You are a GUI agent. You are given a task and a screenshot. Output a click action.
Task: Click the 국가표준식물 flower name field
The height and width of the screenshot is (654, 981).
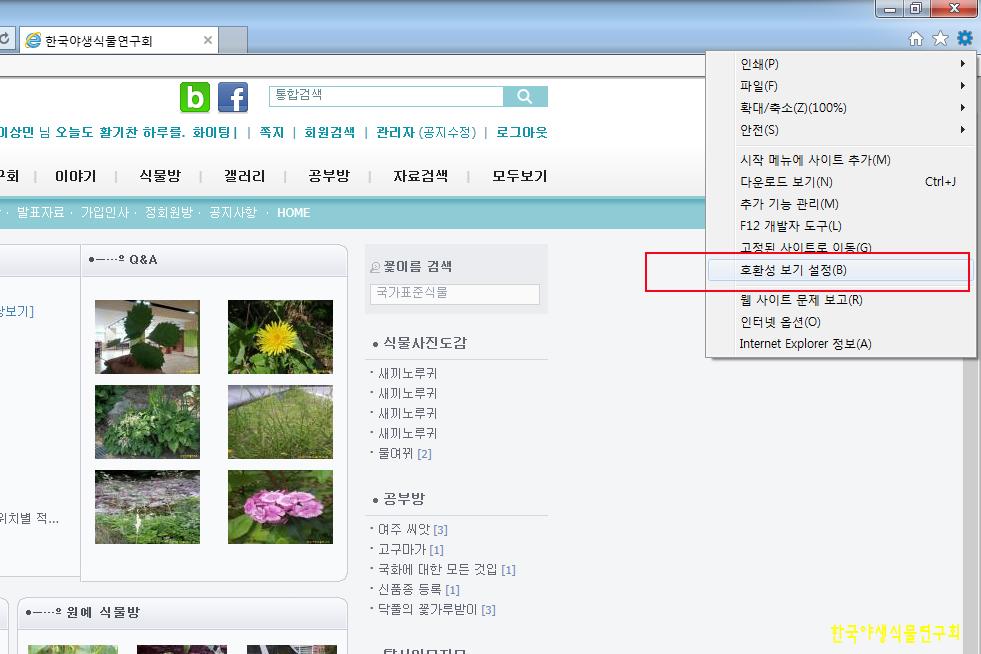[x=454, y=294]
